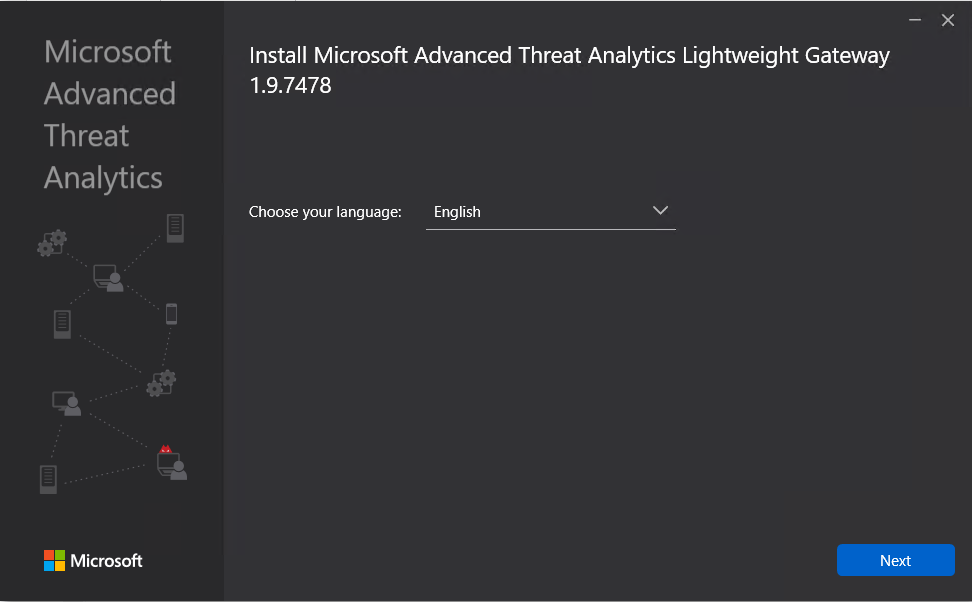Click the version number 1.9.7478 text

point(290,86)
